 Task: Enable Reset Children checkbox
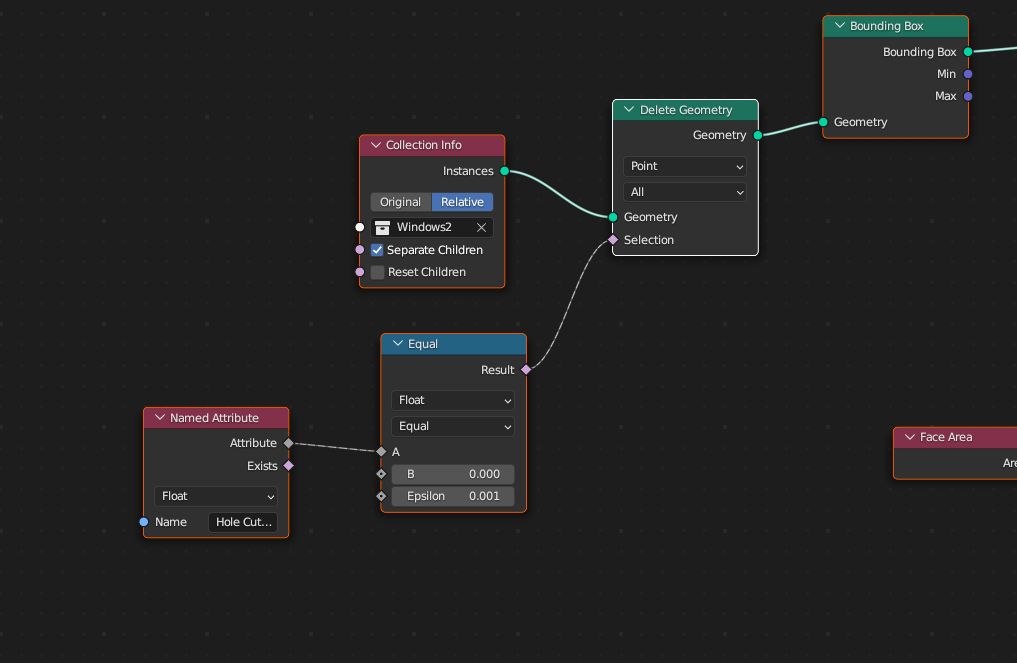click(x=377, y=272)
